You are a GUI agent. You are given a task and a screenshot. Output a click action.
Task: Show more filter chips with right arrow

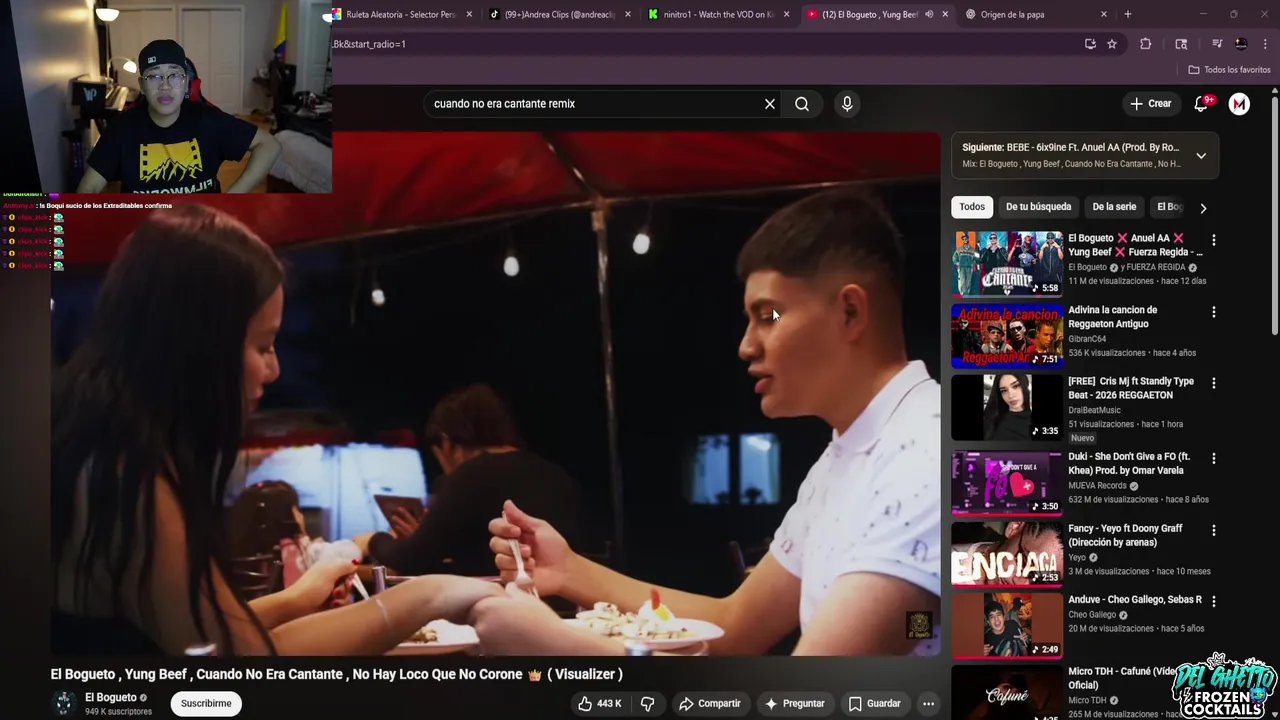pyautogui.click(x=1203, y=208)
